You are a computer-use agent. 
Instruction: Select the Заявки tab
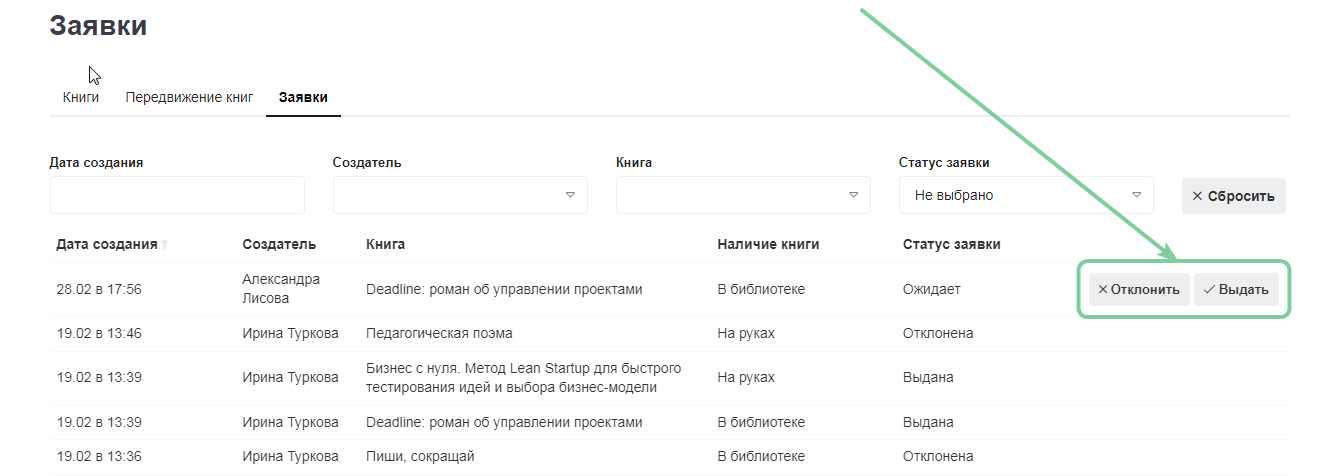[303, 97]
